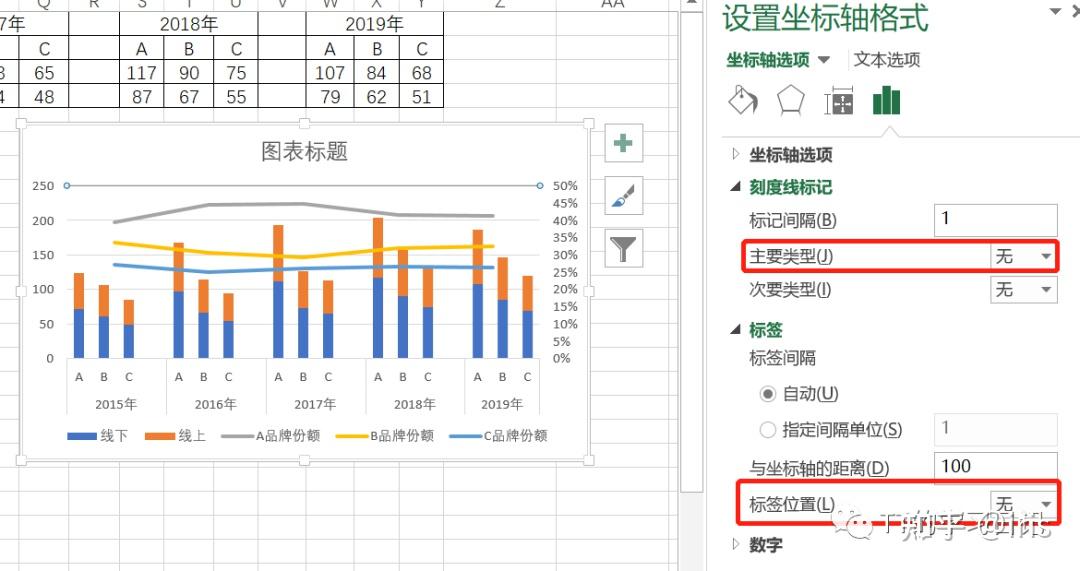This screenshot has height=571, width=1080.
Task: Click the 2016年 axis label
Action: point(216,404)
